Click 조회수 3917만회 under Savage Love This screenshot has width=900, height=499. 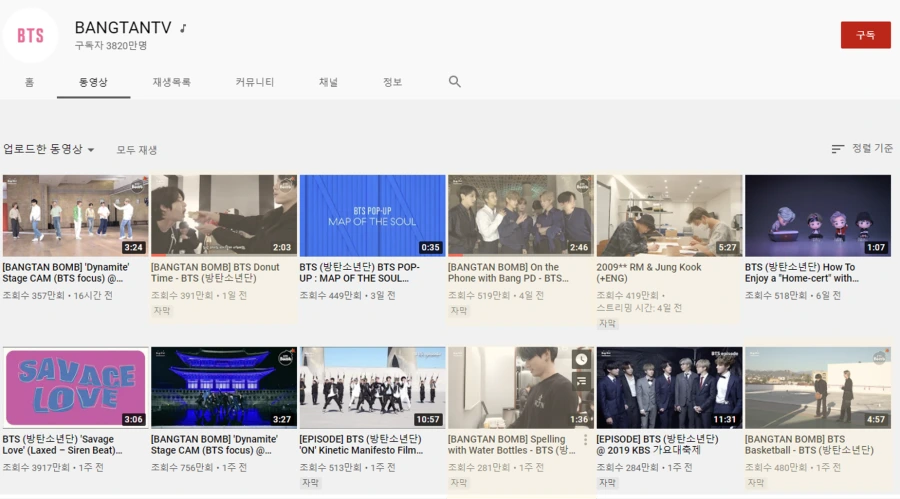point(36,467)
